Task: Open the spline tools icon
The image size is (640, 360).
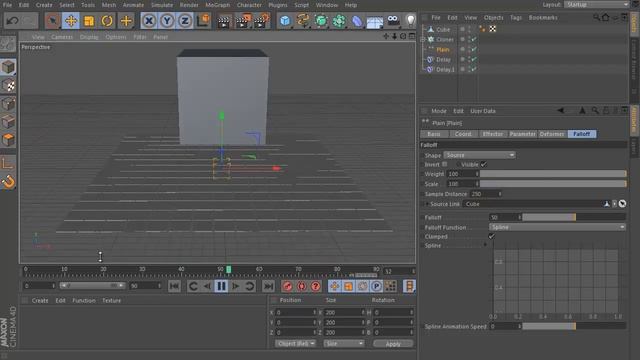Action: point(303,20)
